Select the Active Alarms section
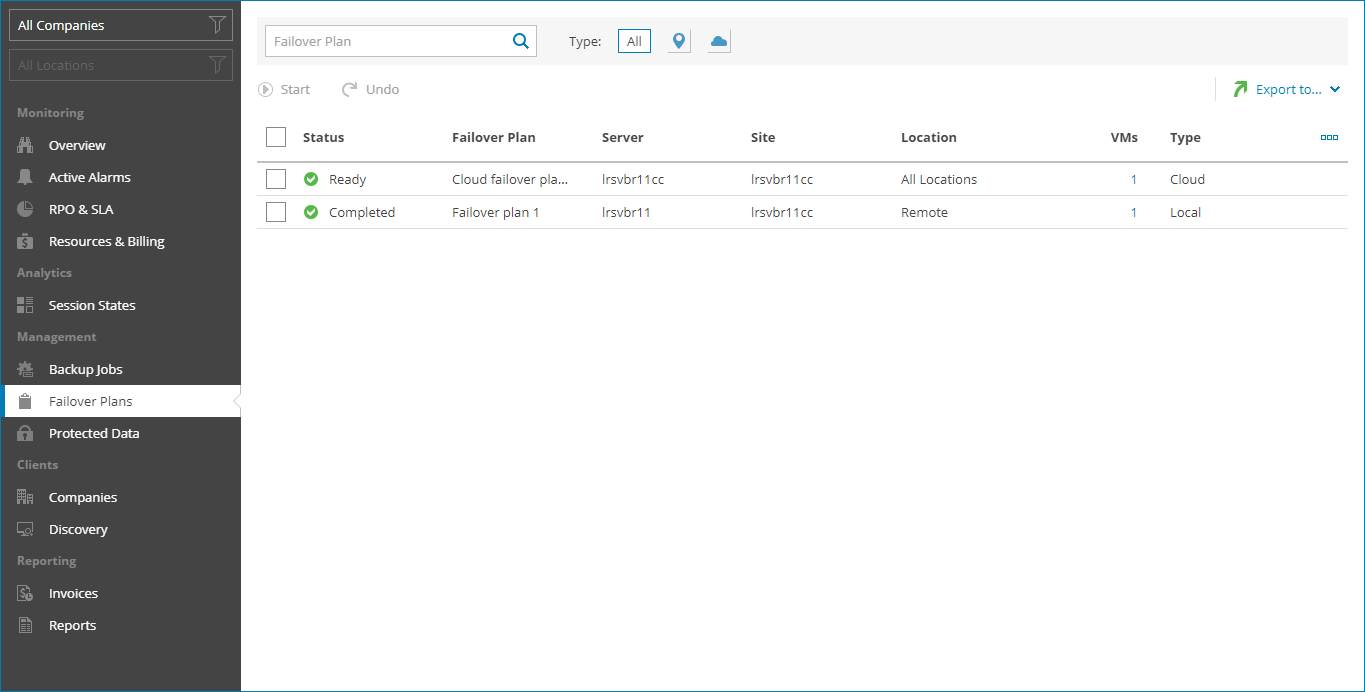 pos(90,177)
